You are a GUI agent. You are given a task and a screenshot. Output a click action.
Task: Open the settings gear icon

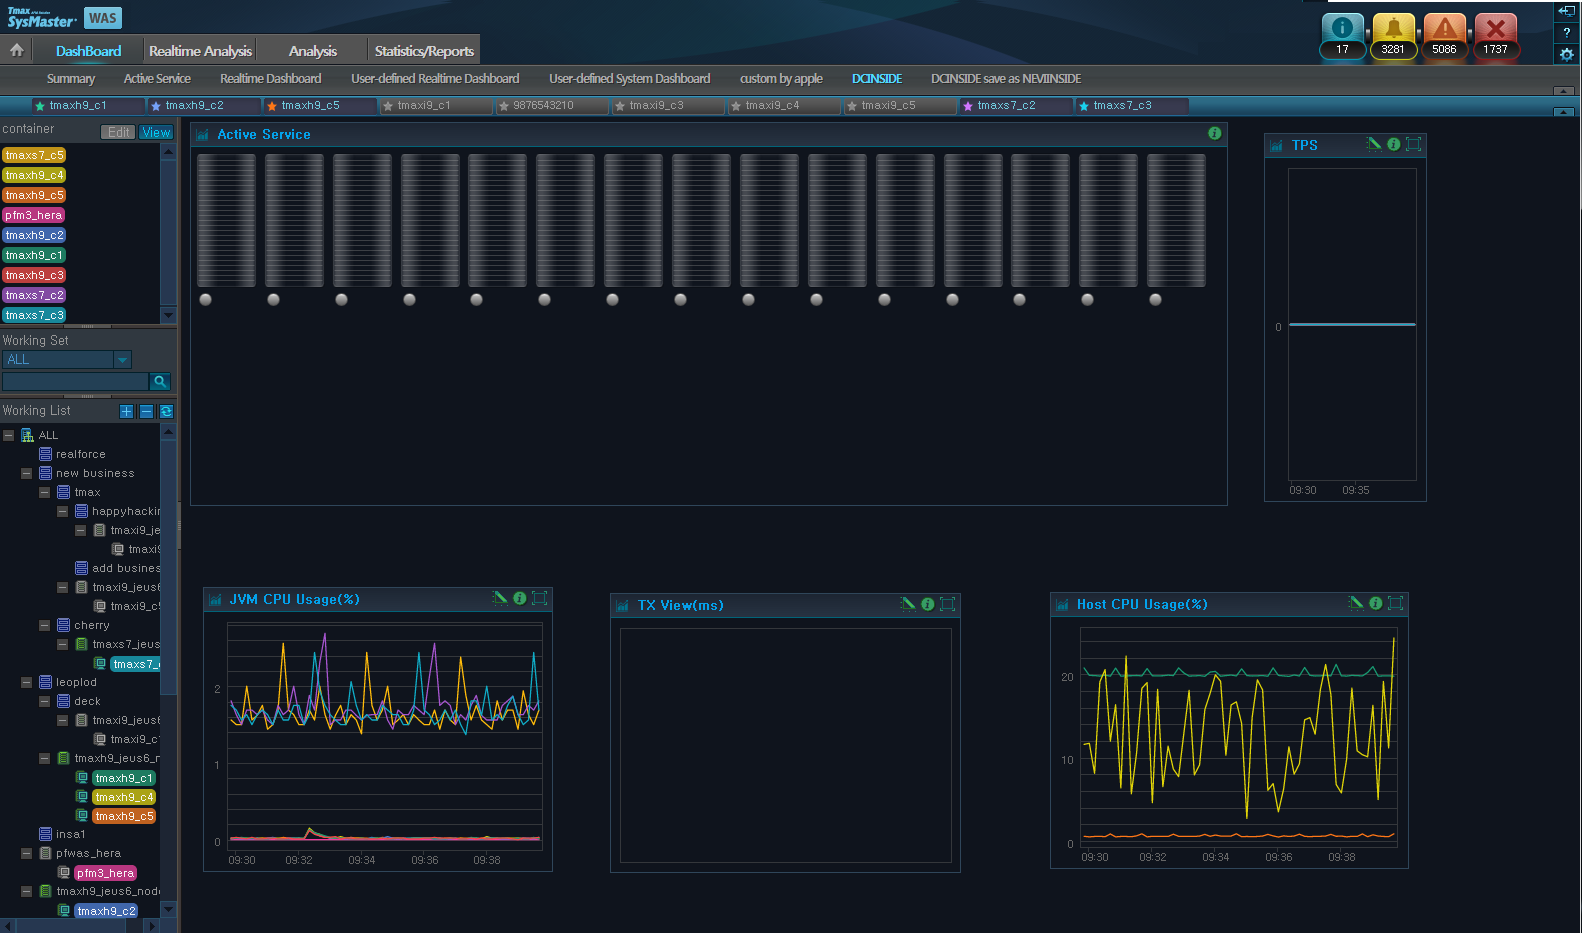1567,54
